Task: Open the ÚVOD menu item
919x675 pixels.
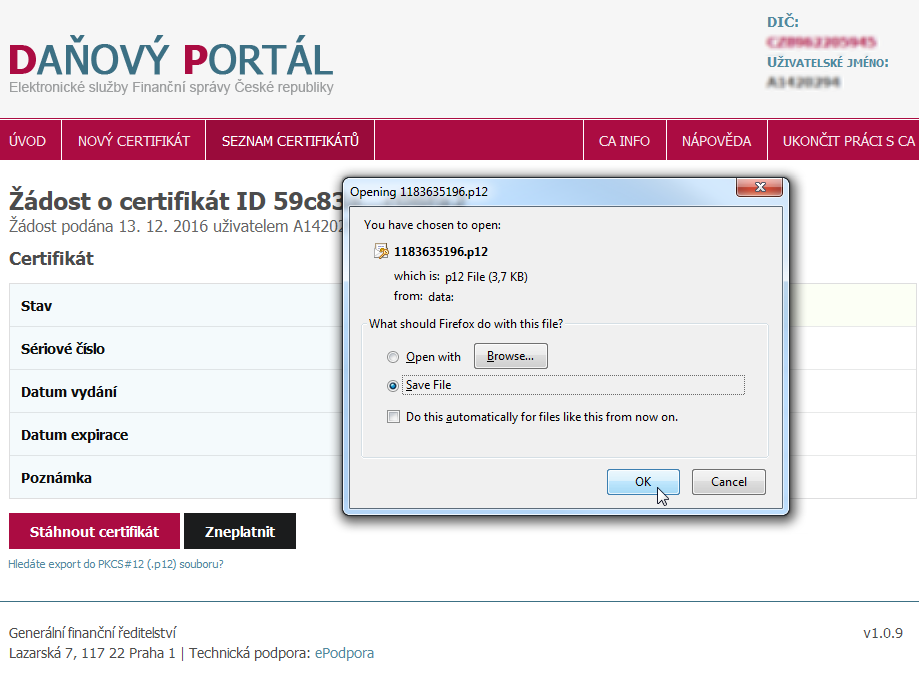Action: click(30, 140)
